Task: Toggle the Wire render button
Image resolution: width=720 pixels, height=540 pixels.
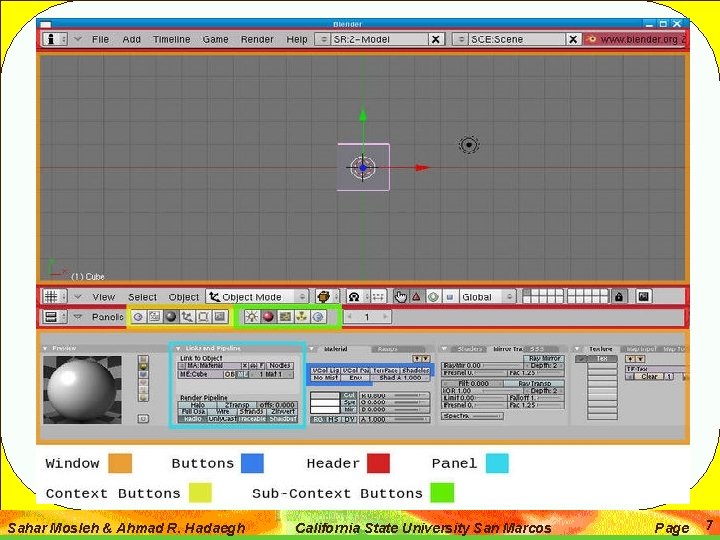Action: pos(223,411)
